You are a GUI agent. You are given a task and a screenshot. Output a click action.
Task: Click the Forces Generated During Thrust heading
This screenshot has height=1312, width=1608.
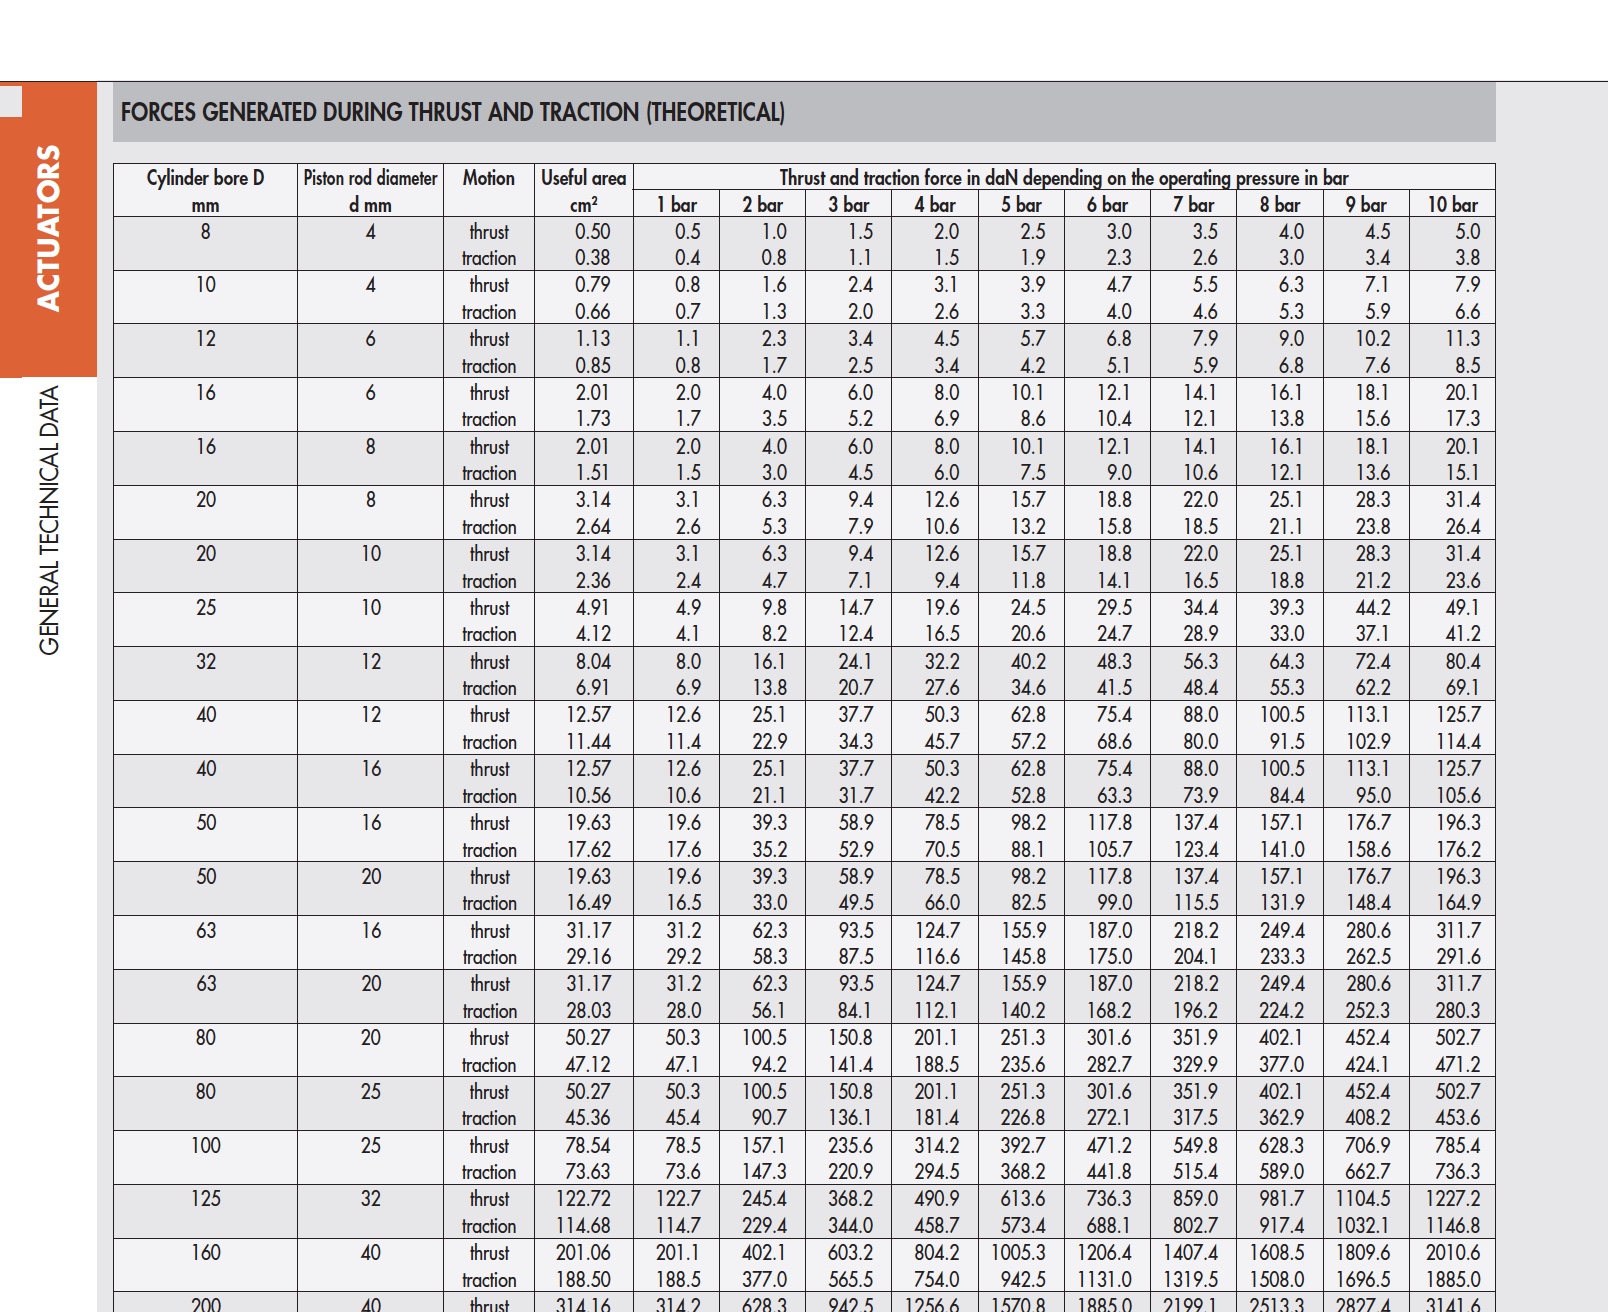tap(452, 112)
